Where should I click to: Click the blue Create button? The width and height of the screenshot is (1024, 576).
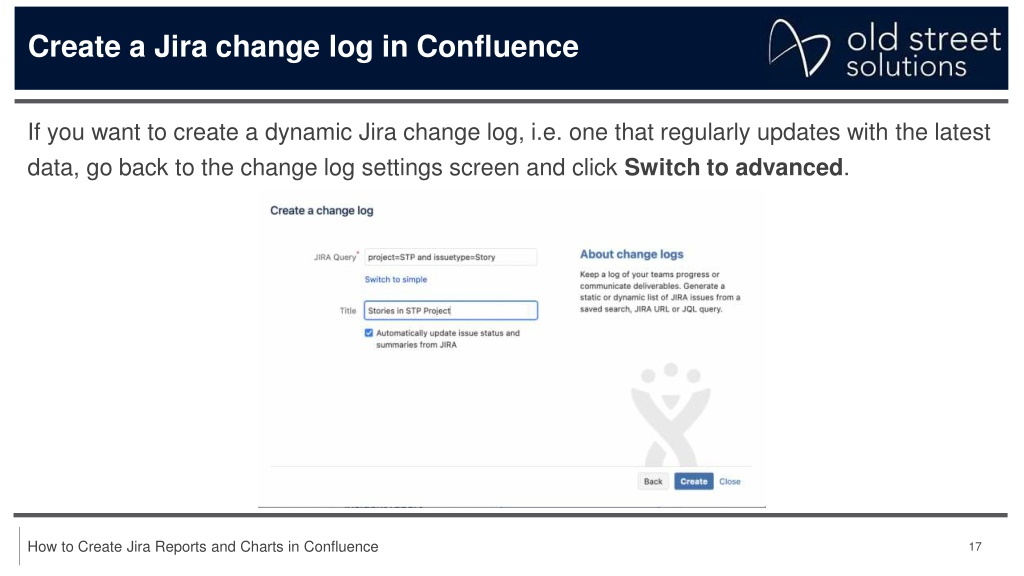(694, 481)
